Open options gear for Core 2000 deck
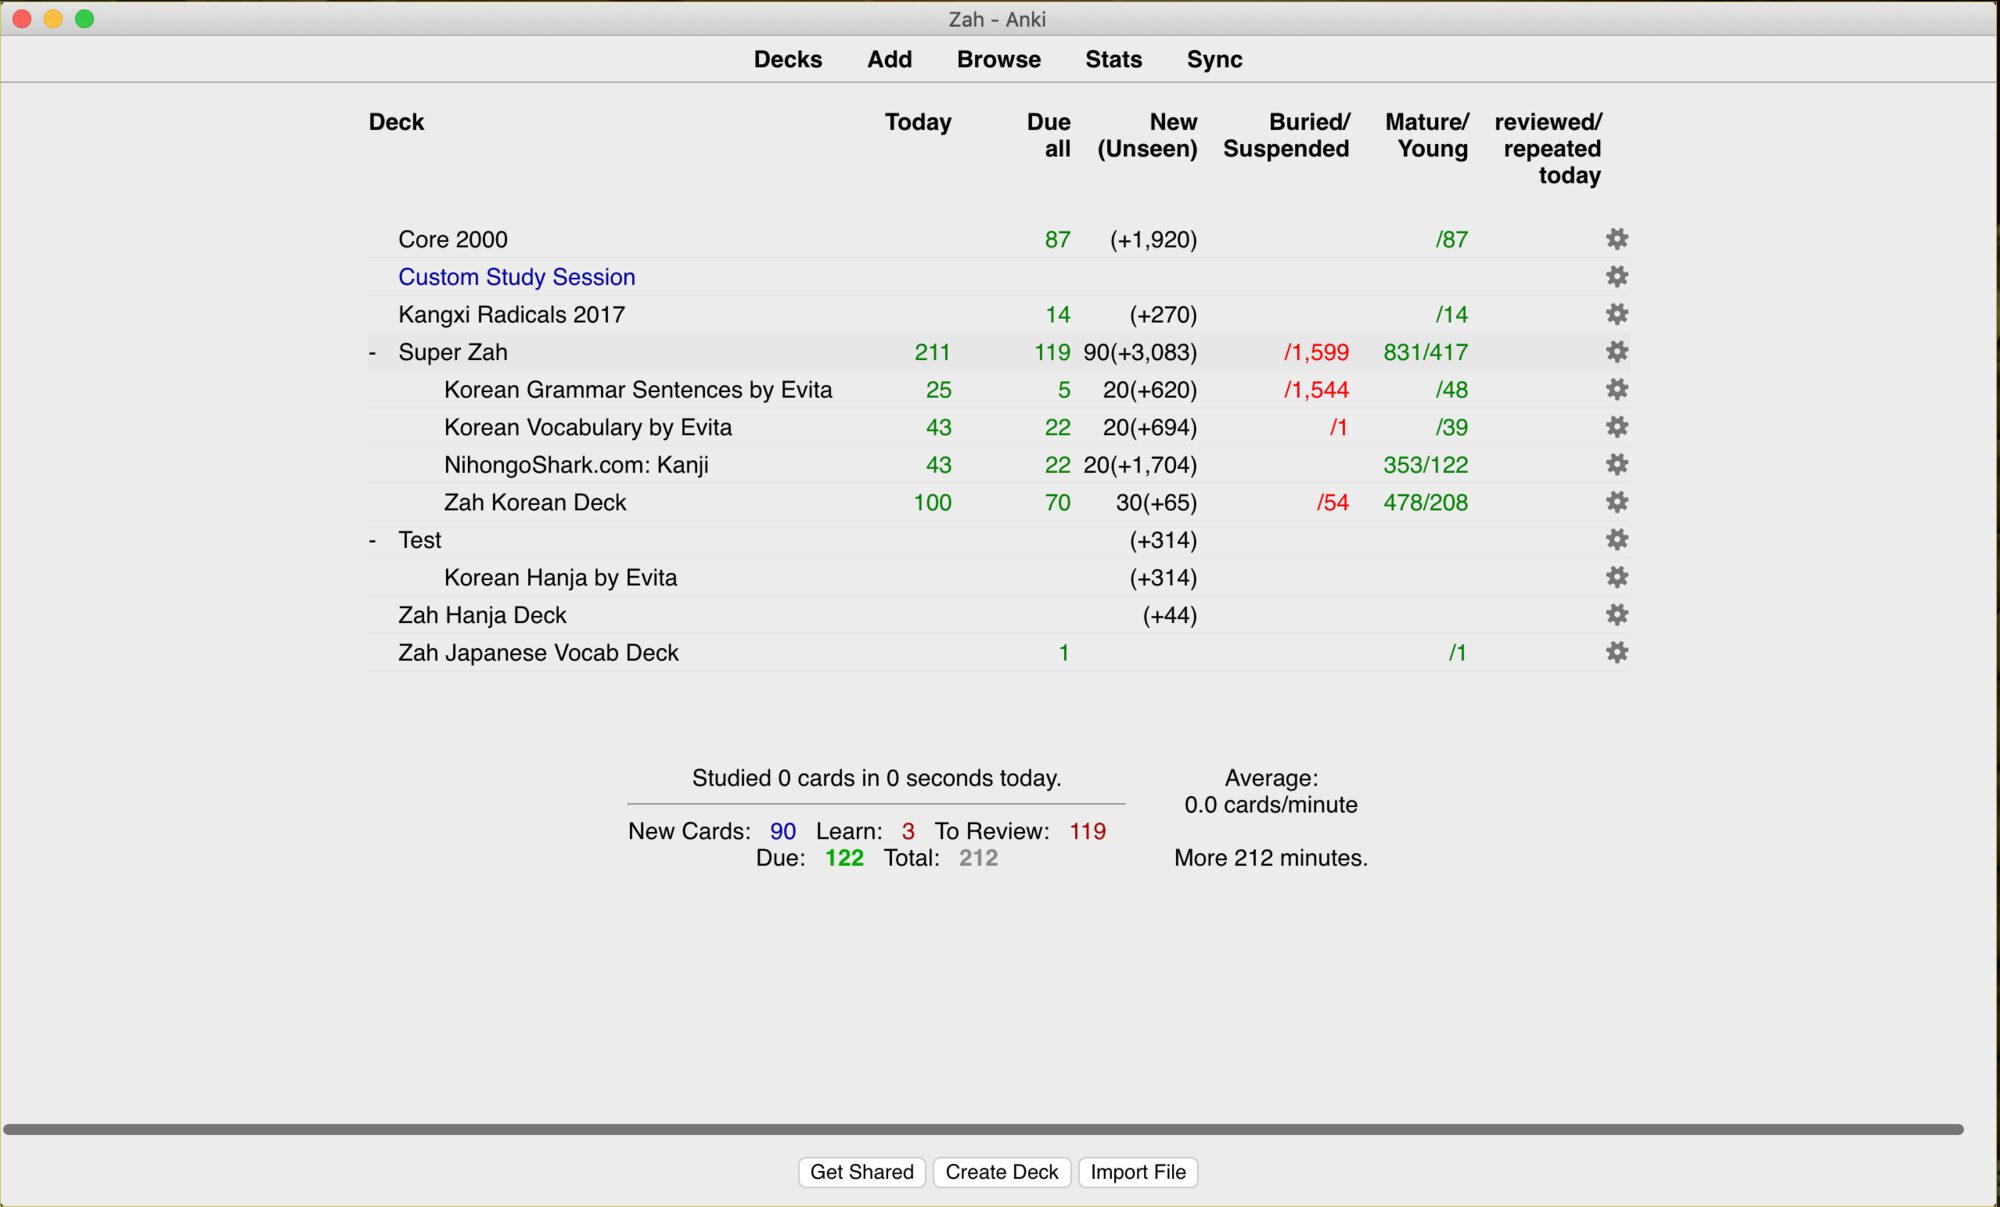The image size is (2000, 1207). tap(1616, 239)
